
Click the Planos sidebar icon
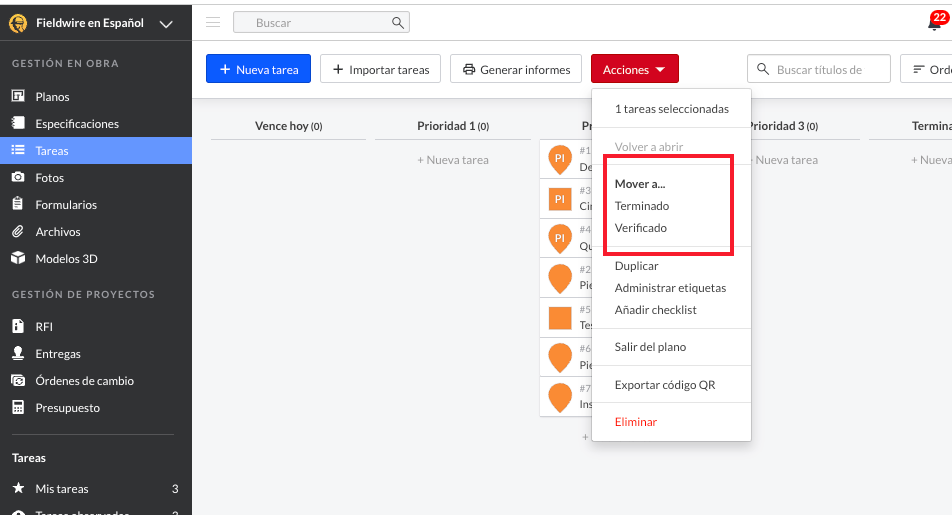18,96
